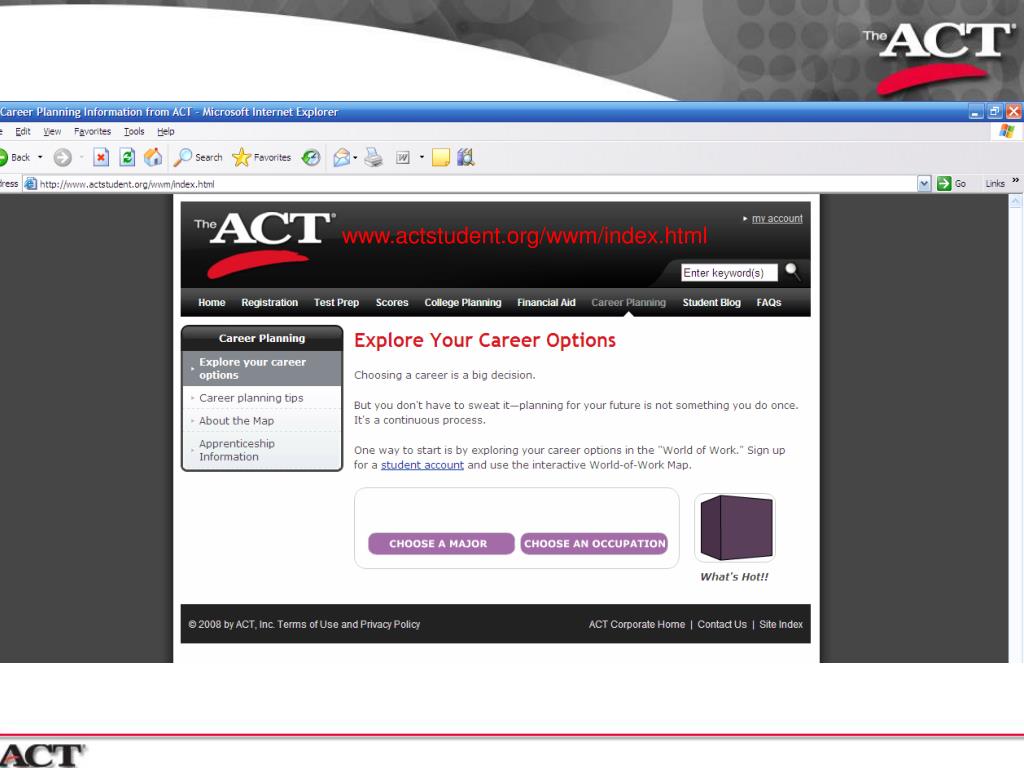The image size is (1024, 768).
Task: Click the Links label on the toolbar
Action: point(995,184)
